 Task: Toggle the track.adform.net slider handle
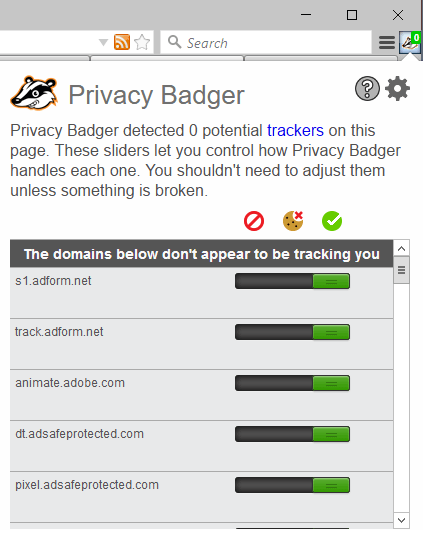tap(331, 332)
